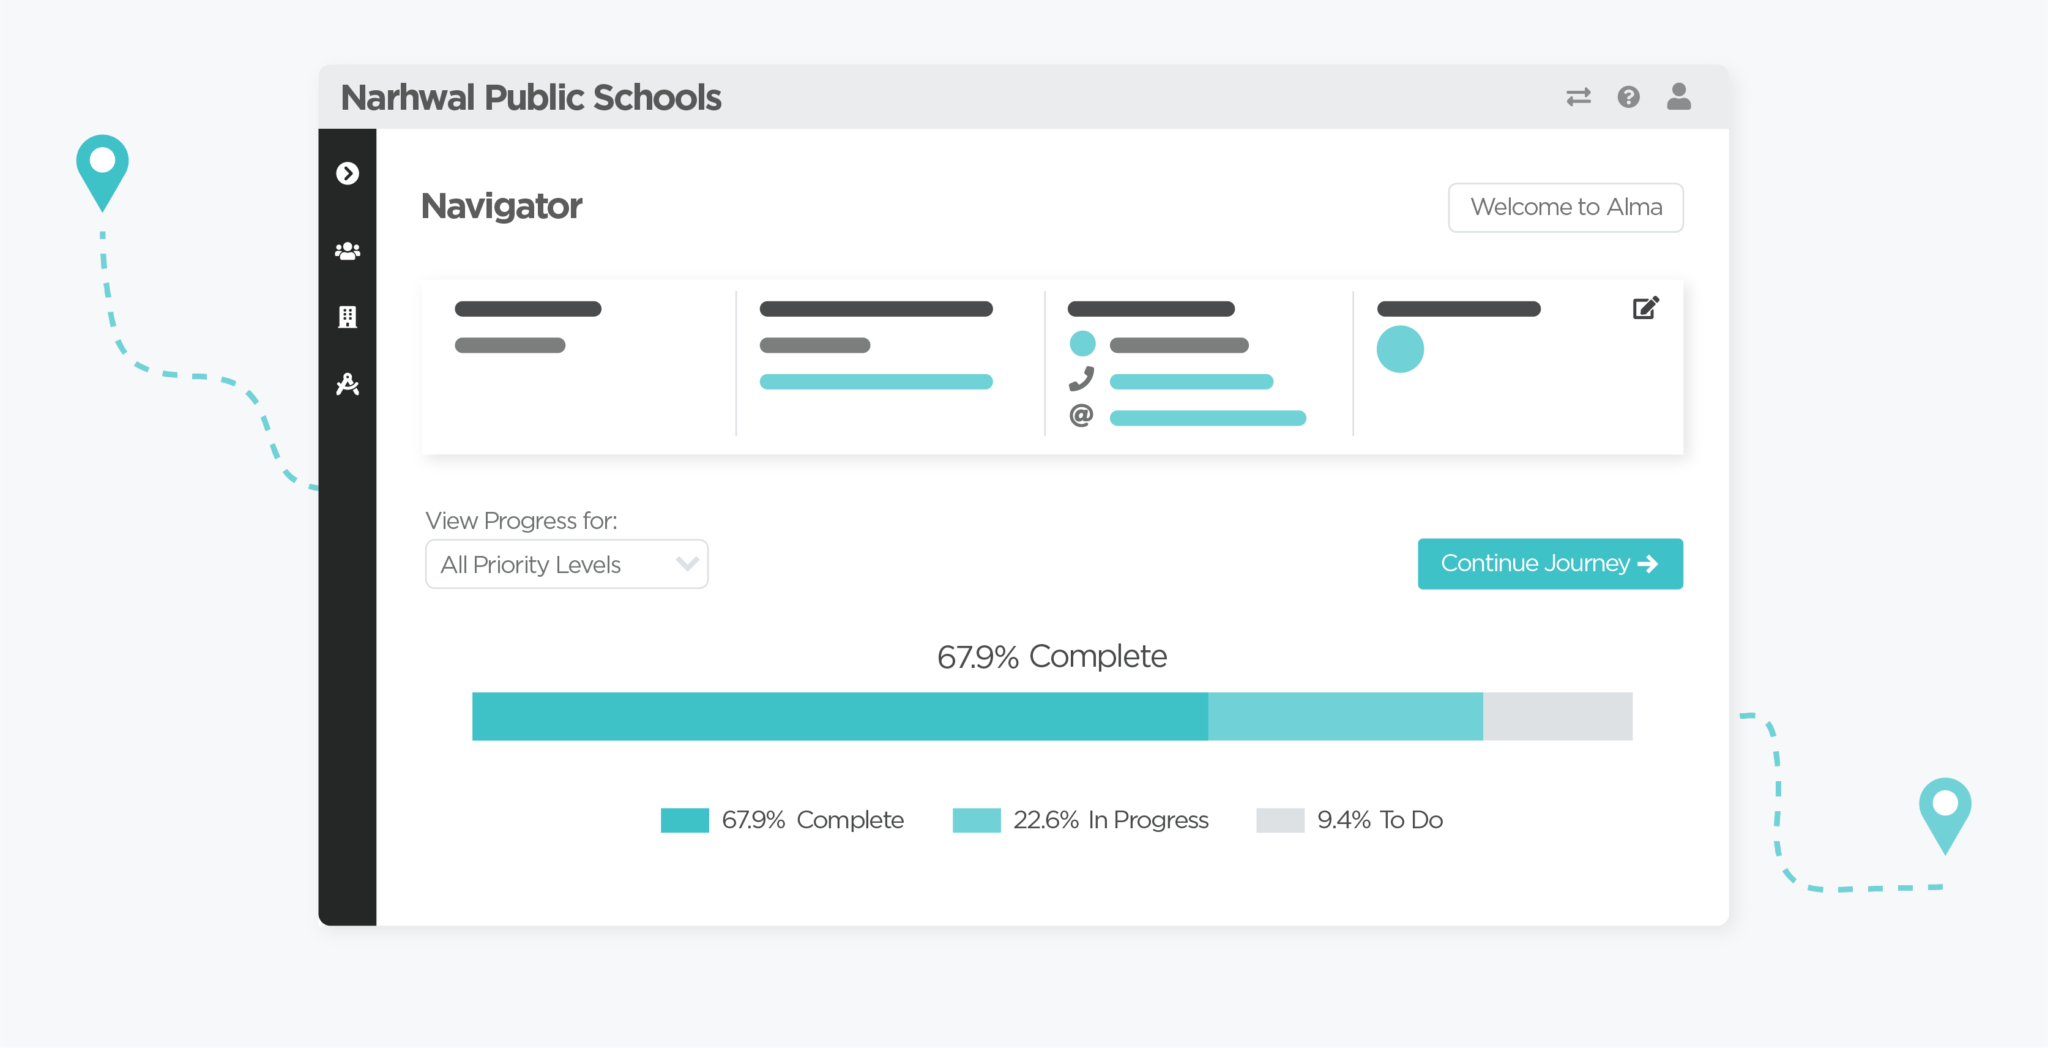The height and width of the screenshot is (1048, 2048).
Task: Click the Narhwal Public Schools title
Action: (x=531, y=98)
